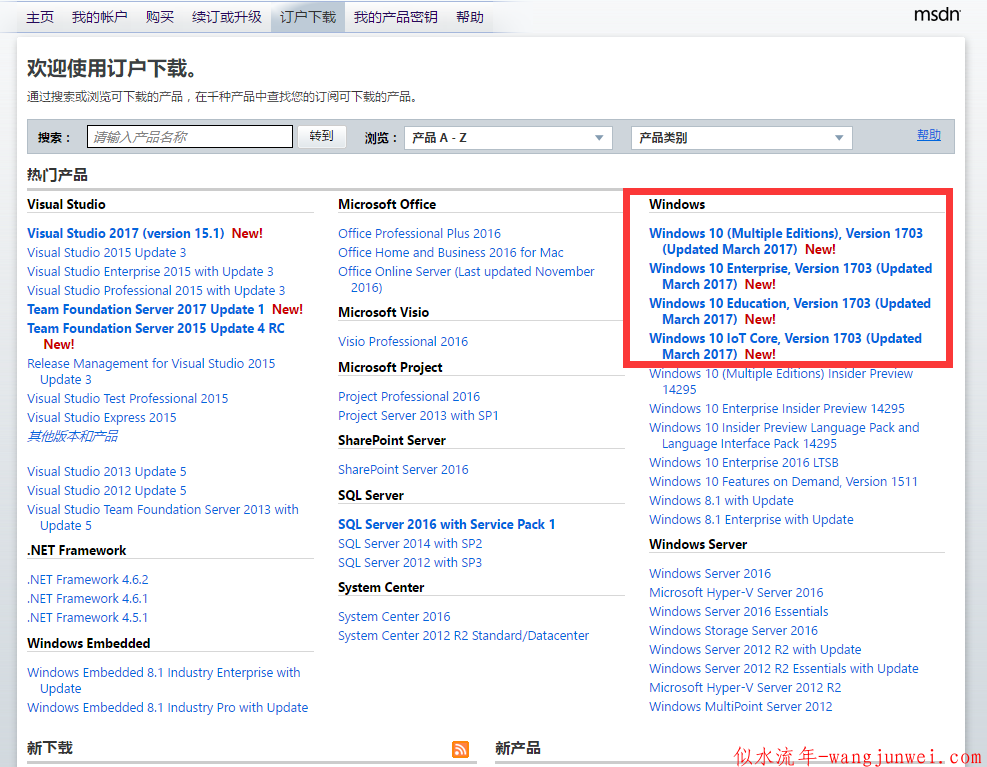Image resolution: width=987 pixels, height=767 pixels.
Task: Open SharePoint Server 2016 link
Action: coord(403,470)
